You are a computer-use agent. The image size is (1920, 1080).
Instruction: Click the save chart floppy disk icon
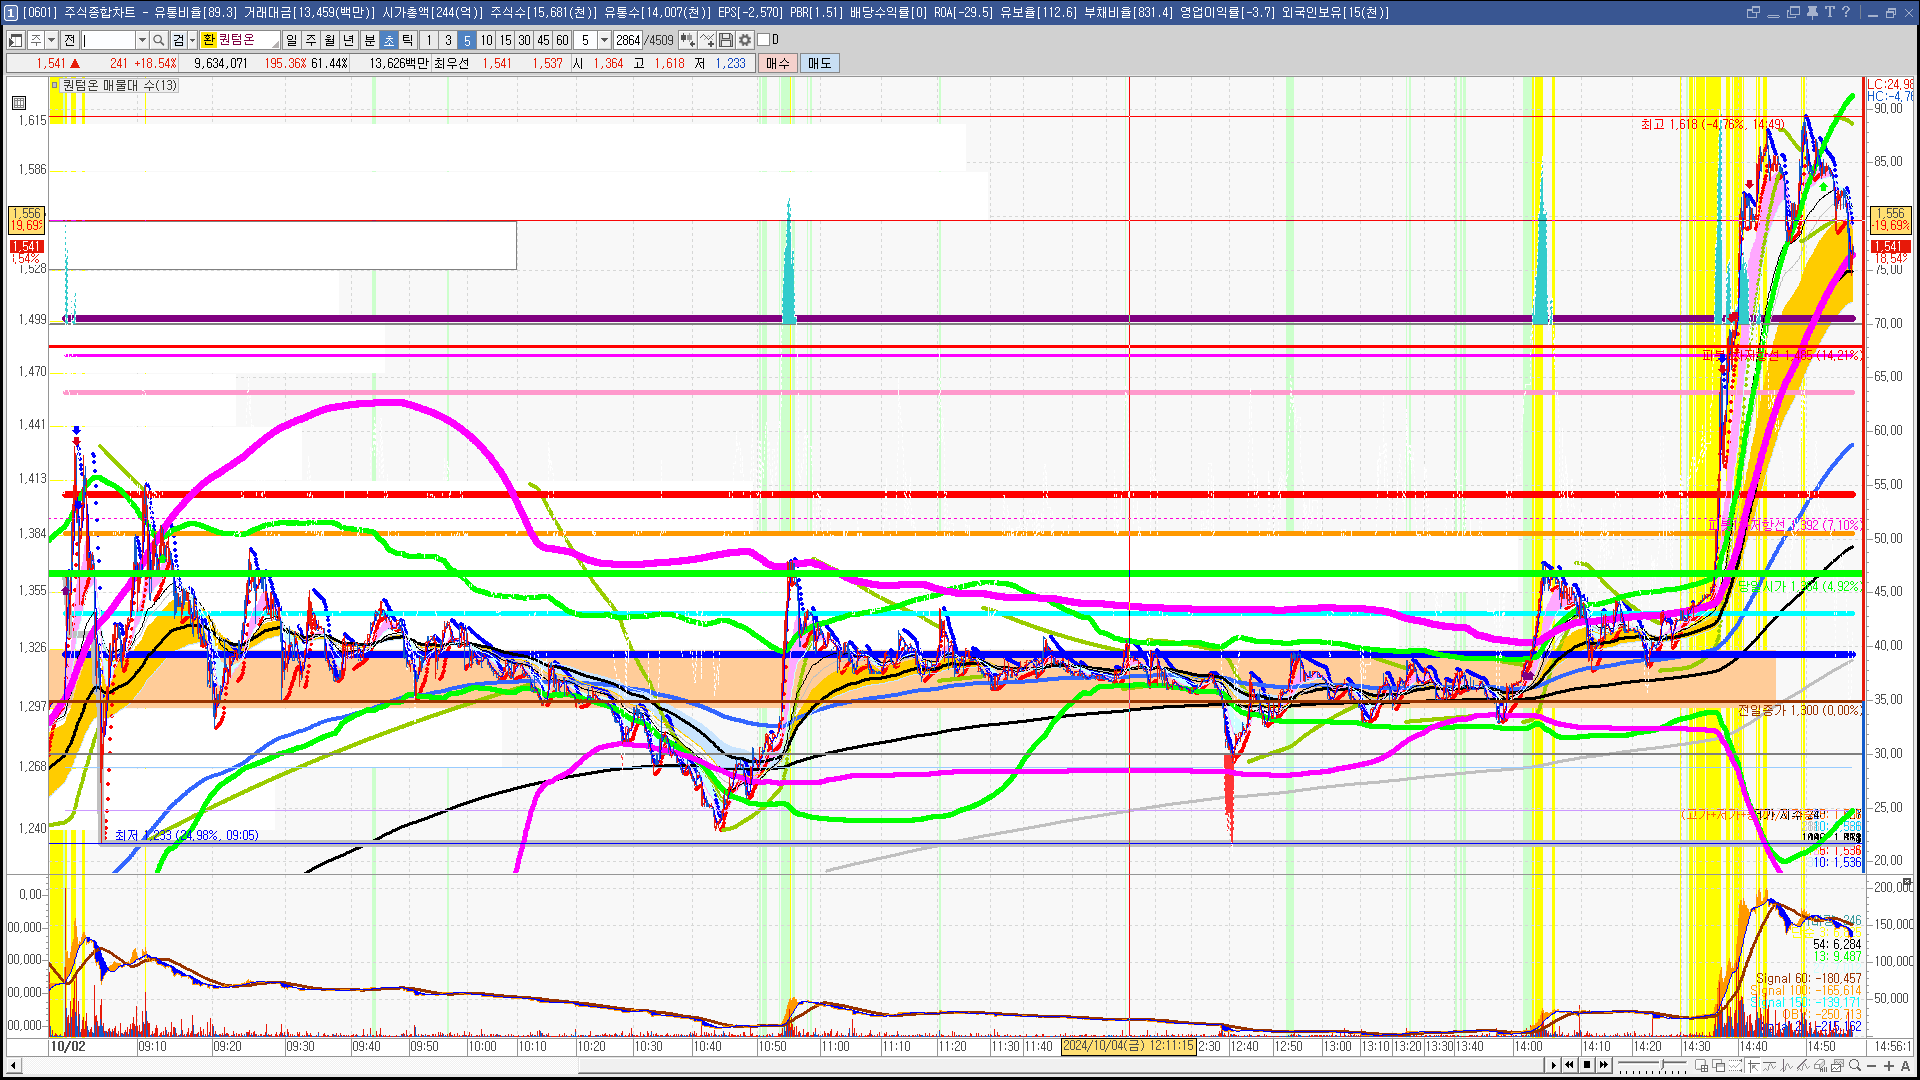click(726, 40)
